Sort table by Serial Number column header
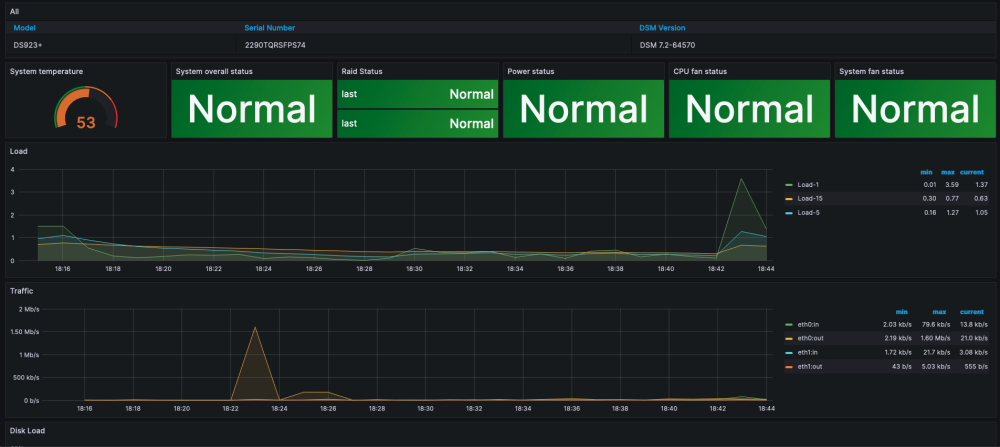 269,28
